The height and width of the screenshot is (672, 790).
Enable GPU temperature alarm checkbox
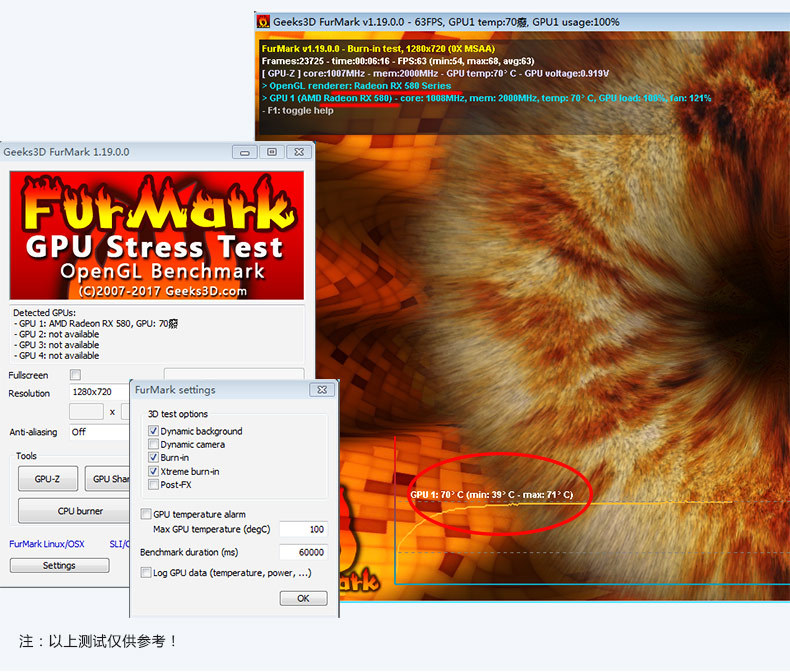point(146,514)
